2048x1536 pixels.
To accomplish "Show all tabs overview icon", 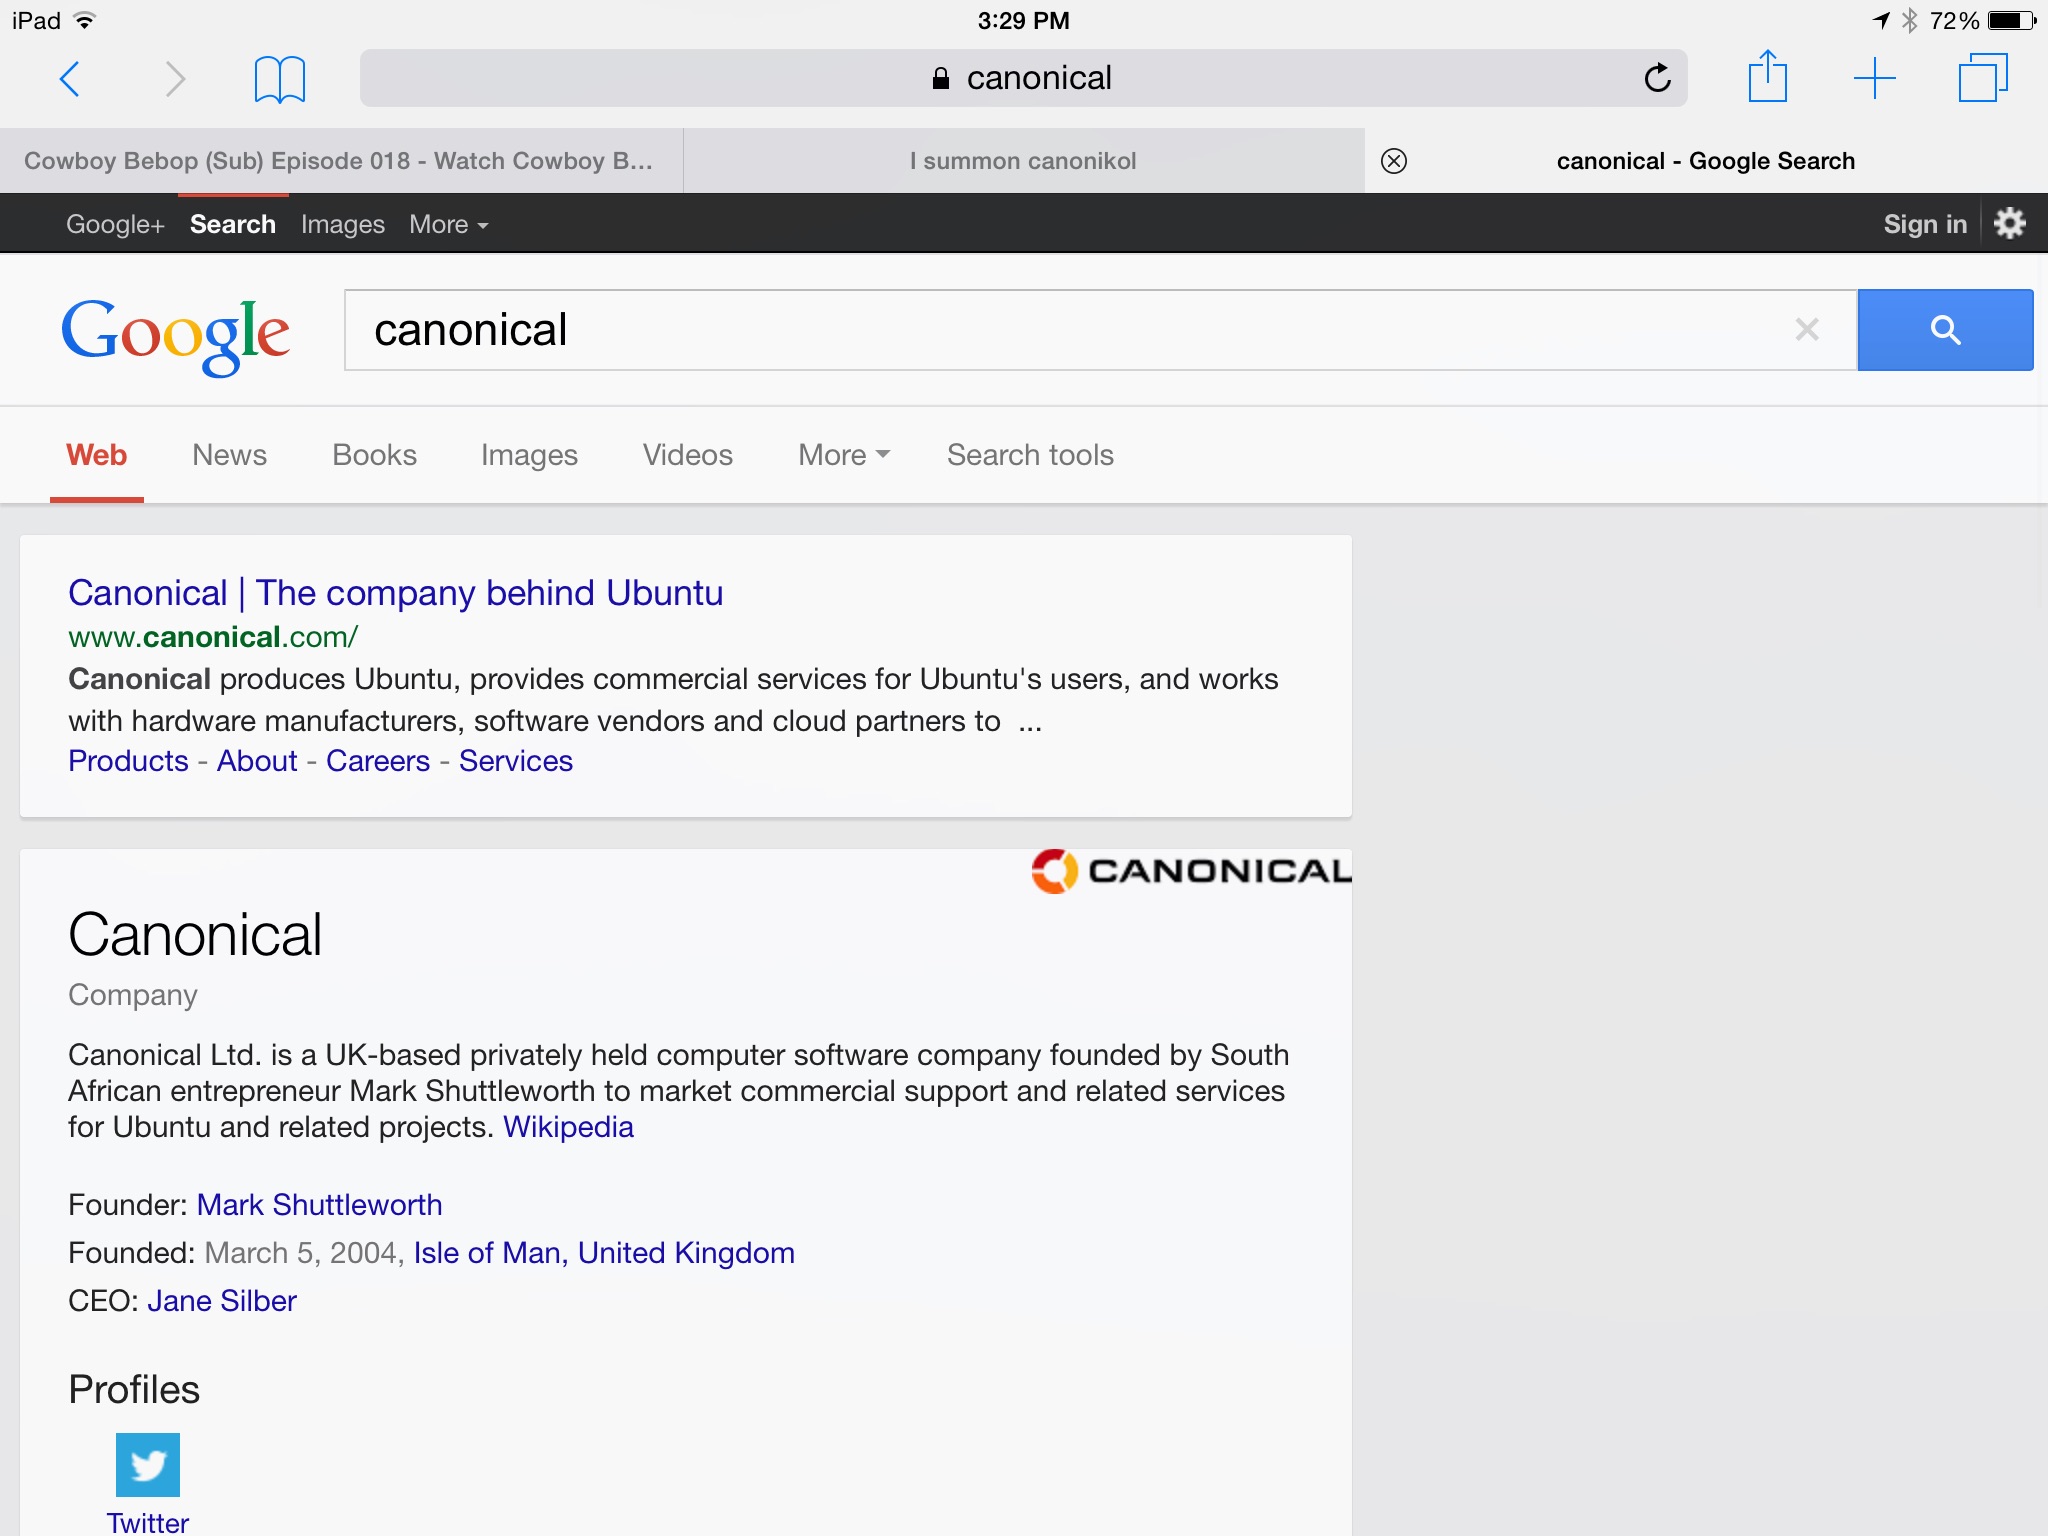I will 1983,78.
